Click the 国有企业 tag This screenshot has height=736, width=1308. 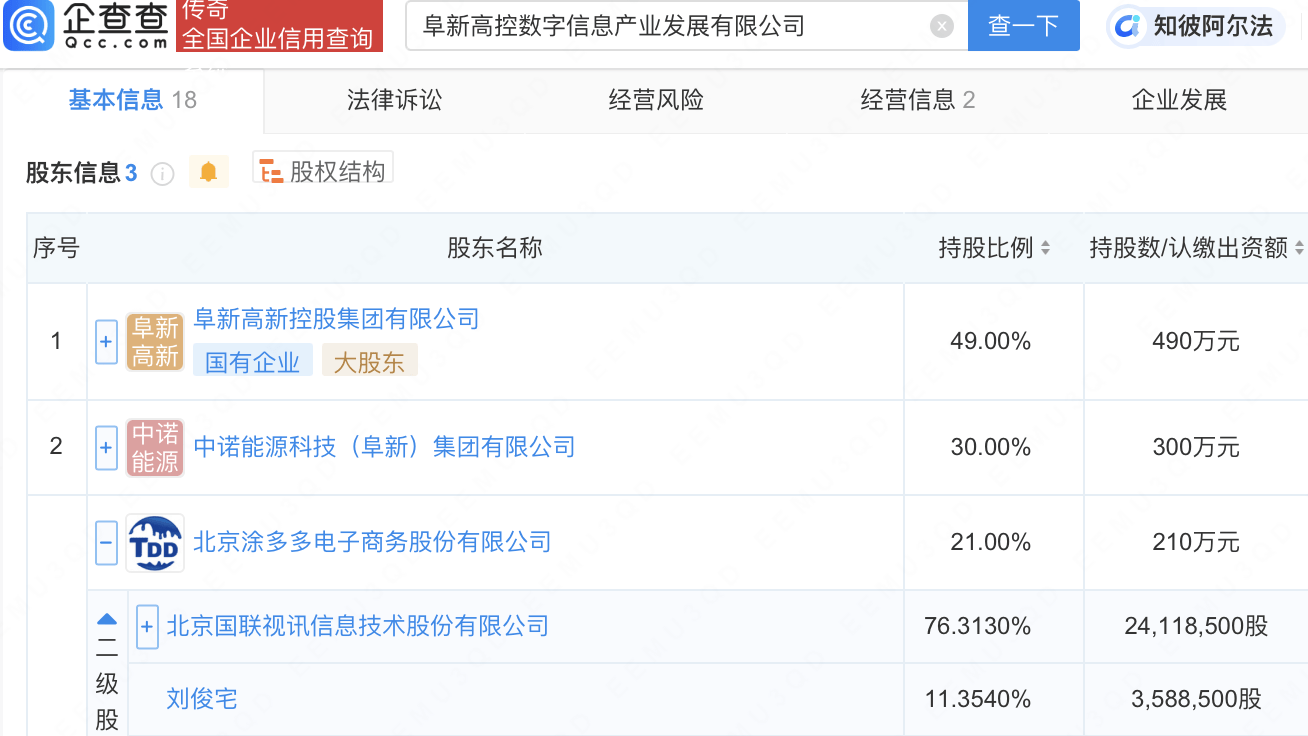click(x=253, y=361)
